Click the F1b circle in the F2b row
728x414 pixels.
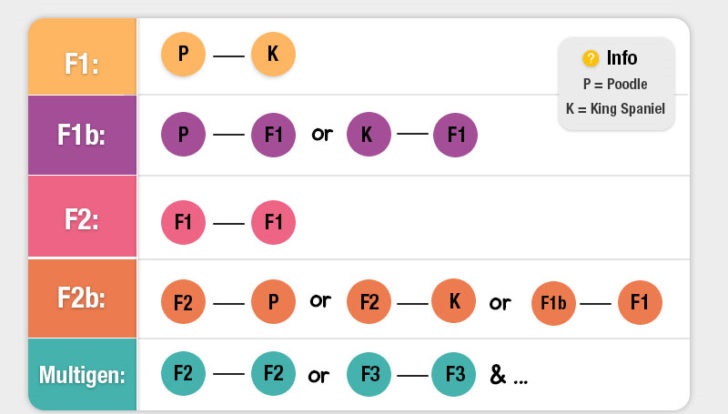pyautogui.click(x=554, y=303)
